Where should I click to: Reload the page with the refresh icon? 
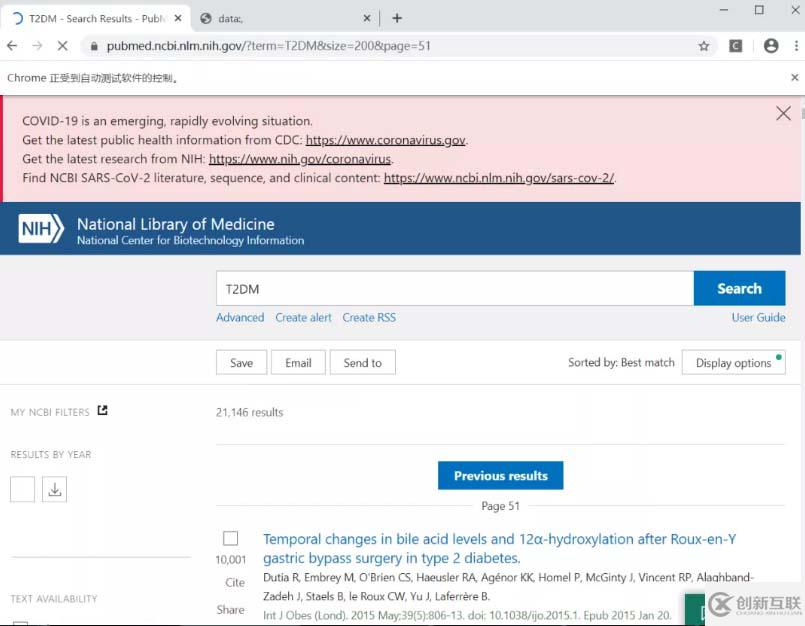coord(62,45)
